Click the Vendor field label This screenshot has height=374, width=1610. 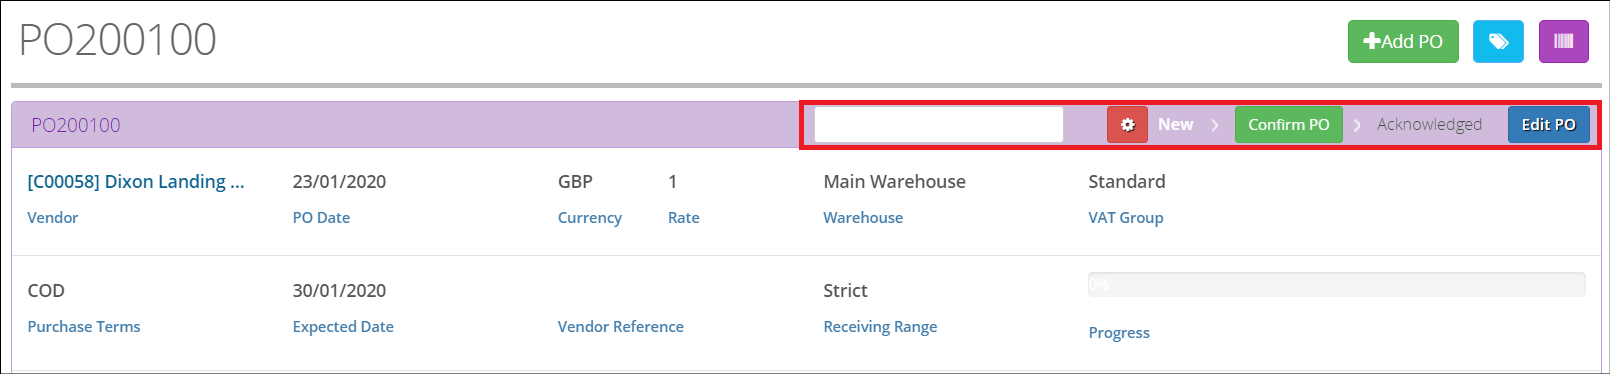(x=53, y=217)
